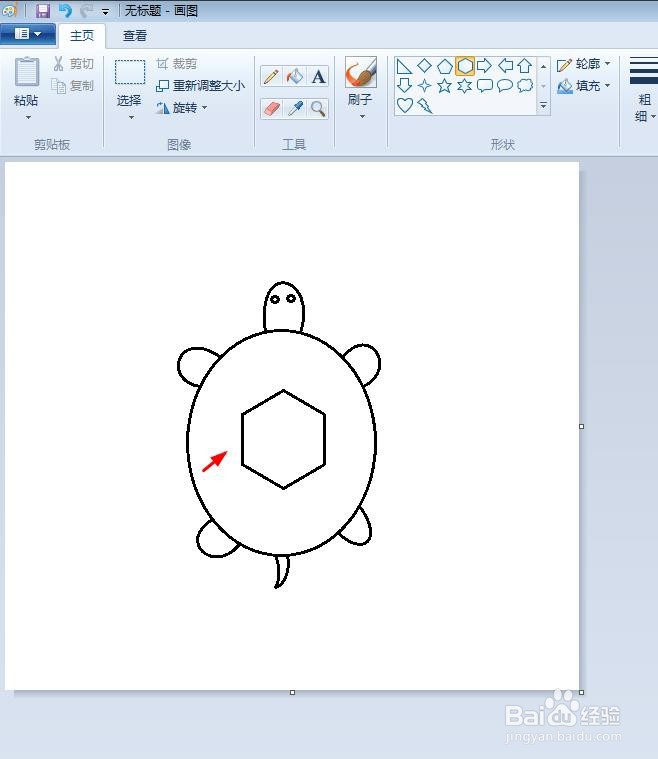Expand Customize Quick Access Toolbar arrow
658x759 pixels.
(x=105, y=12)
